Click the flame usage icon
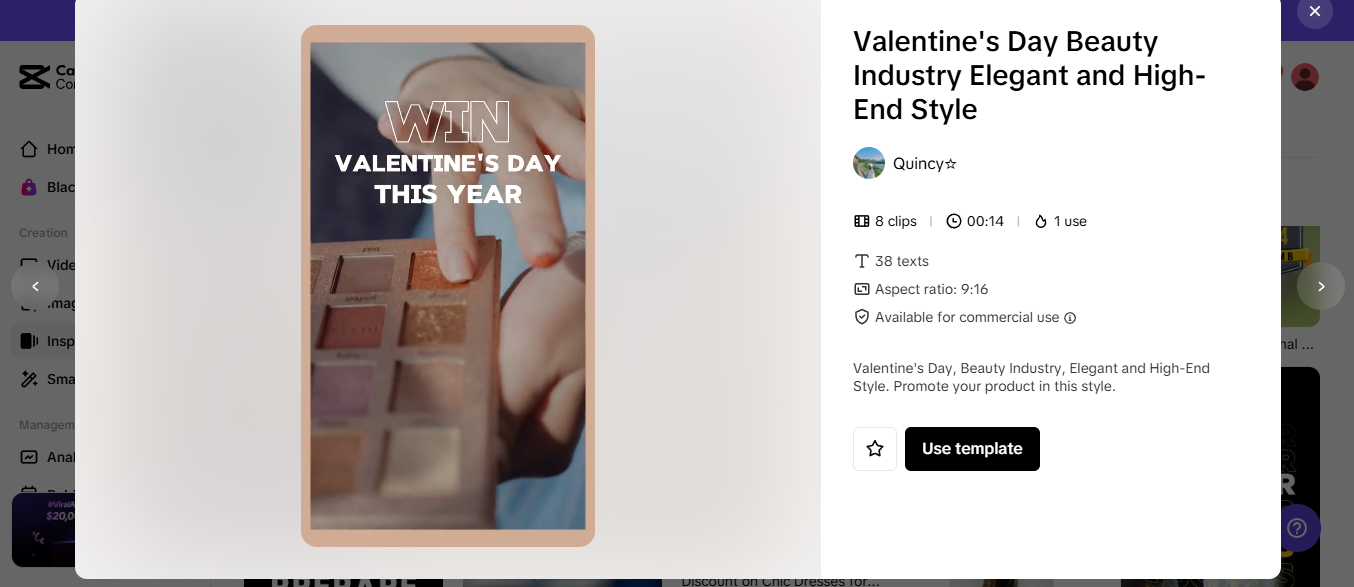 tap(1041, 221)
